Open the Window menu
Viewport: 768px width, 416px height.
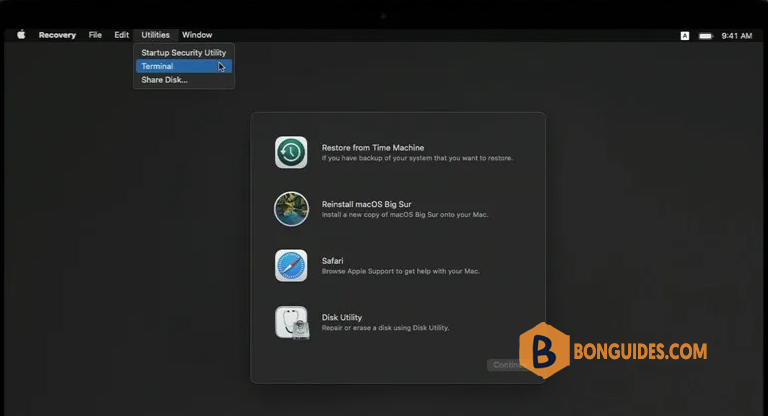[197, 35]
